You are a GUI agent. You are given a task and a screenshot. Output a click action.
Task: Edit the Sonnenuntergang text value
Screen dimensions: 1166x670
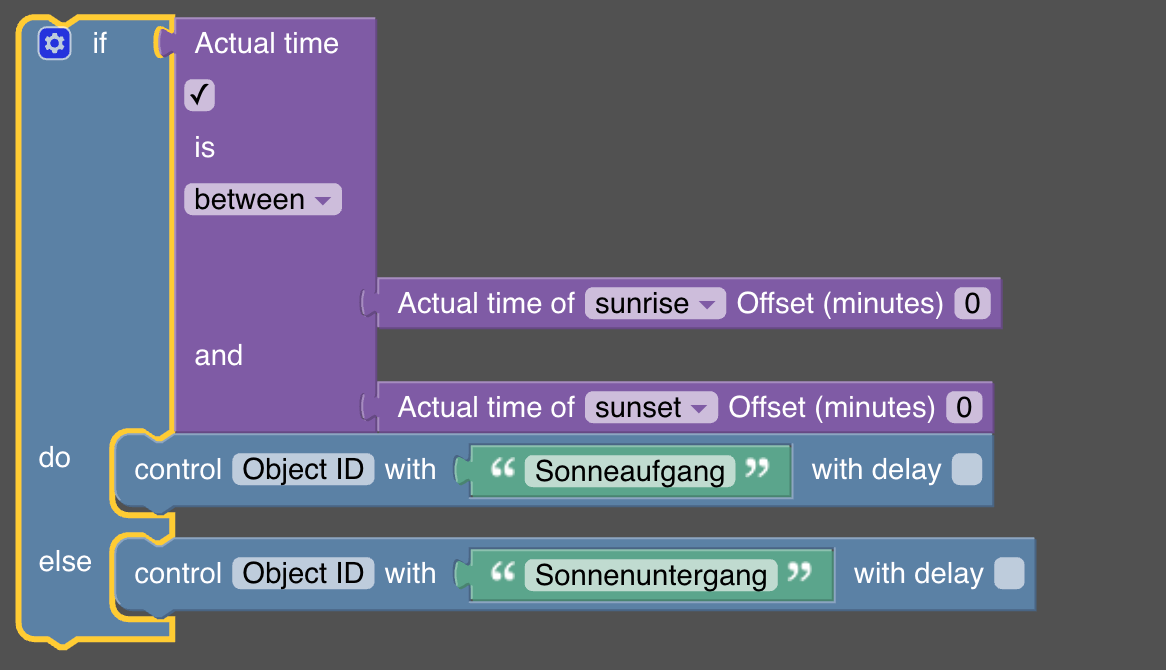pos(651,576)
